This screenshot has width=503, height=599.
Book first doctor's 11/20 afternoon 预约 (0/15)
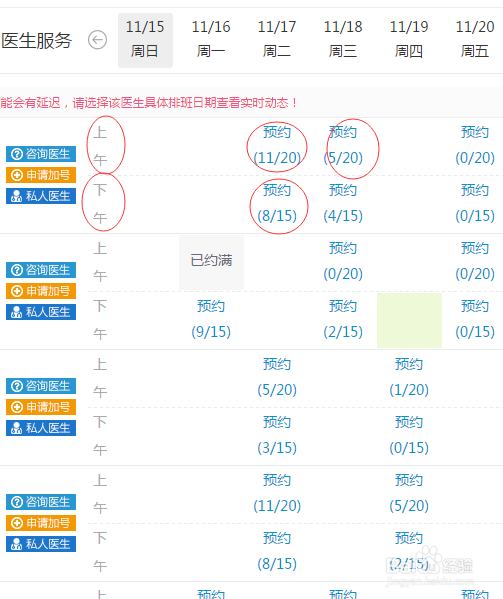tap(475, 203)
